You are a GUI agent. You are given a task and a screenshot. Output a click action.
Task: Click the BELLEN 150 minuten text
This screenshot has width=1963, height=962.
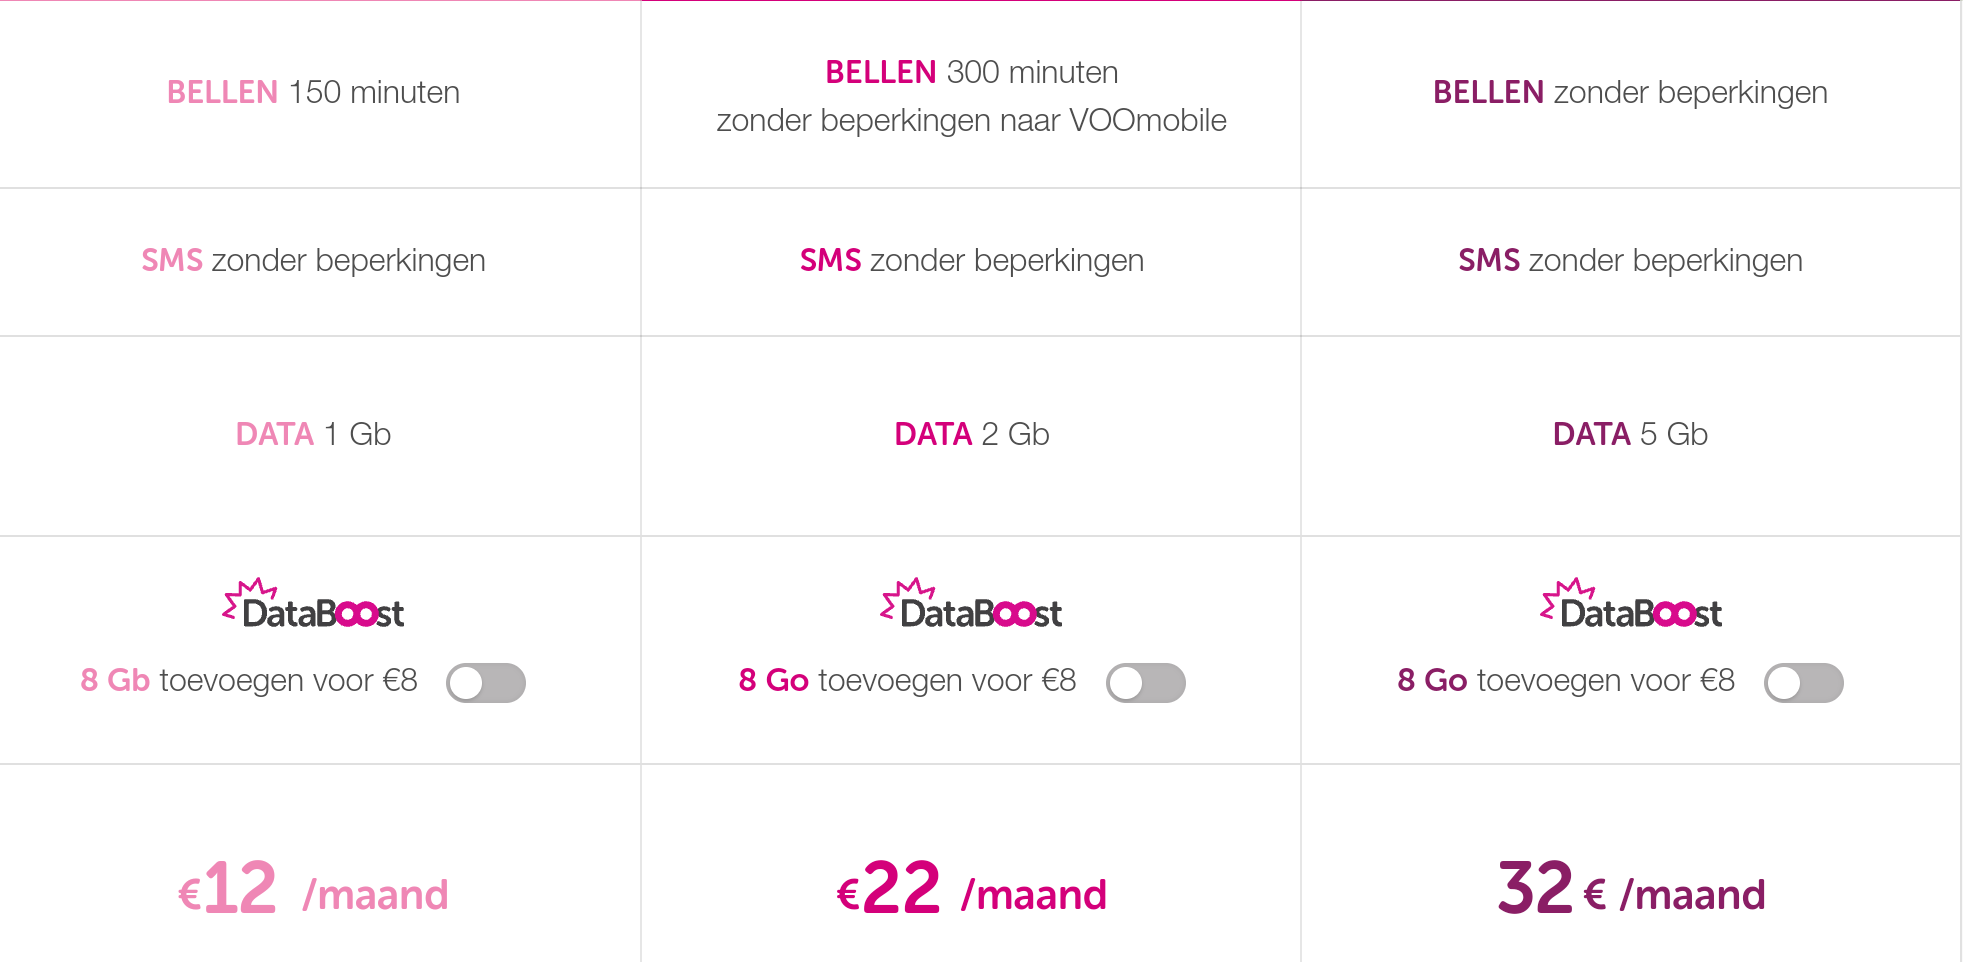coord(313,92)
